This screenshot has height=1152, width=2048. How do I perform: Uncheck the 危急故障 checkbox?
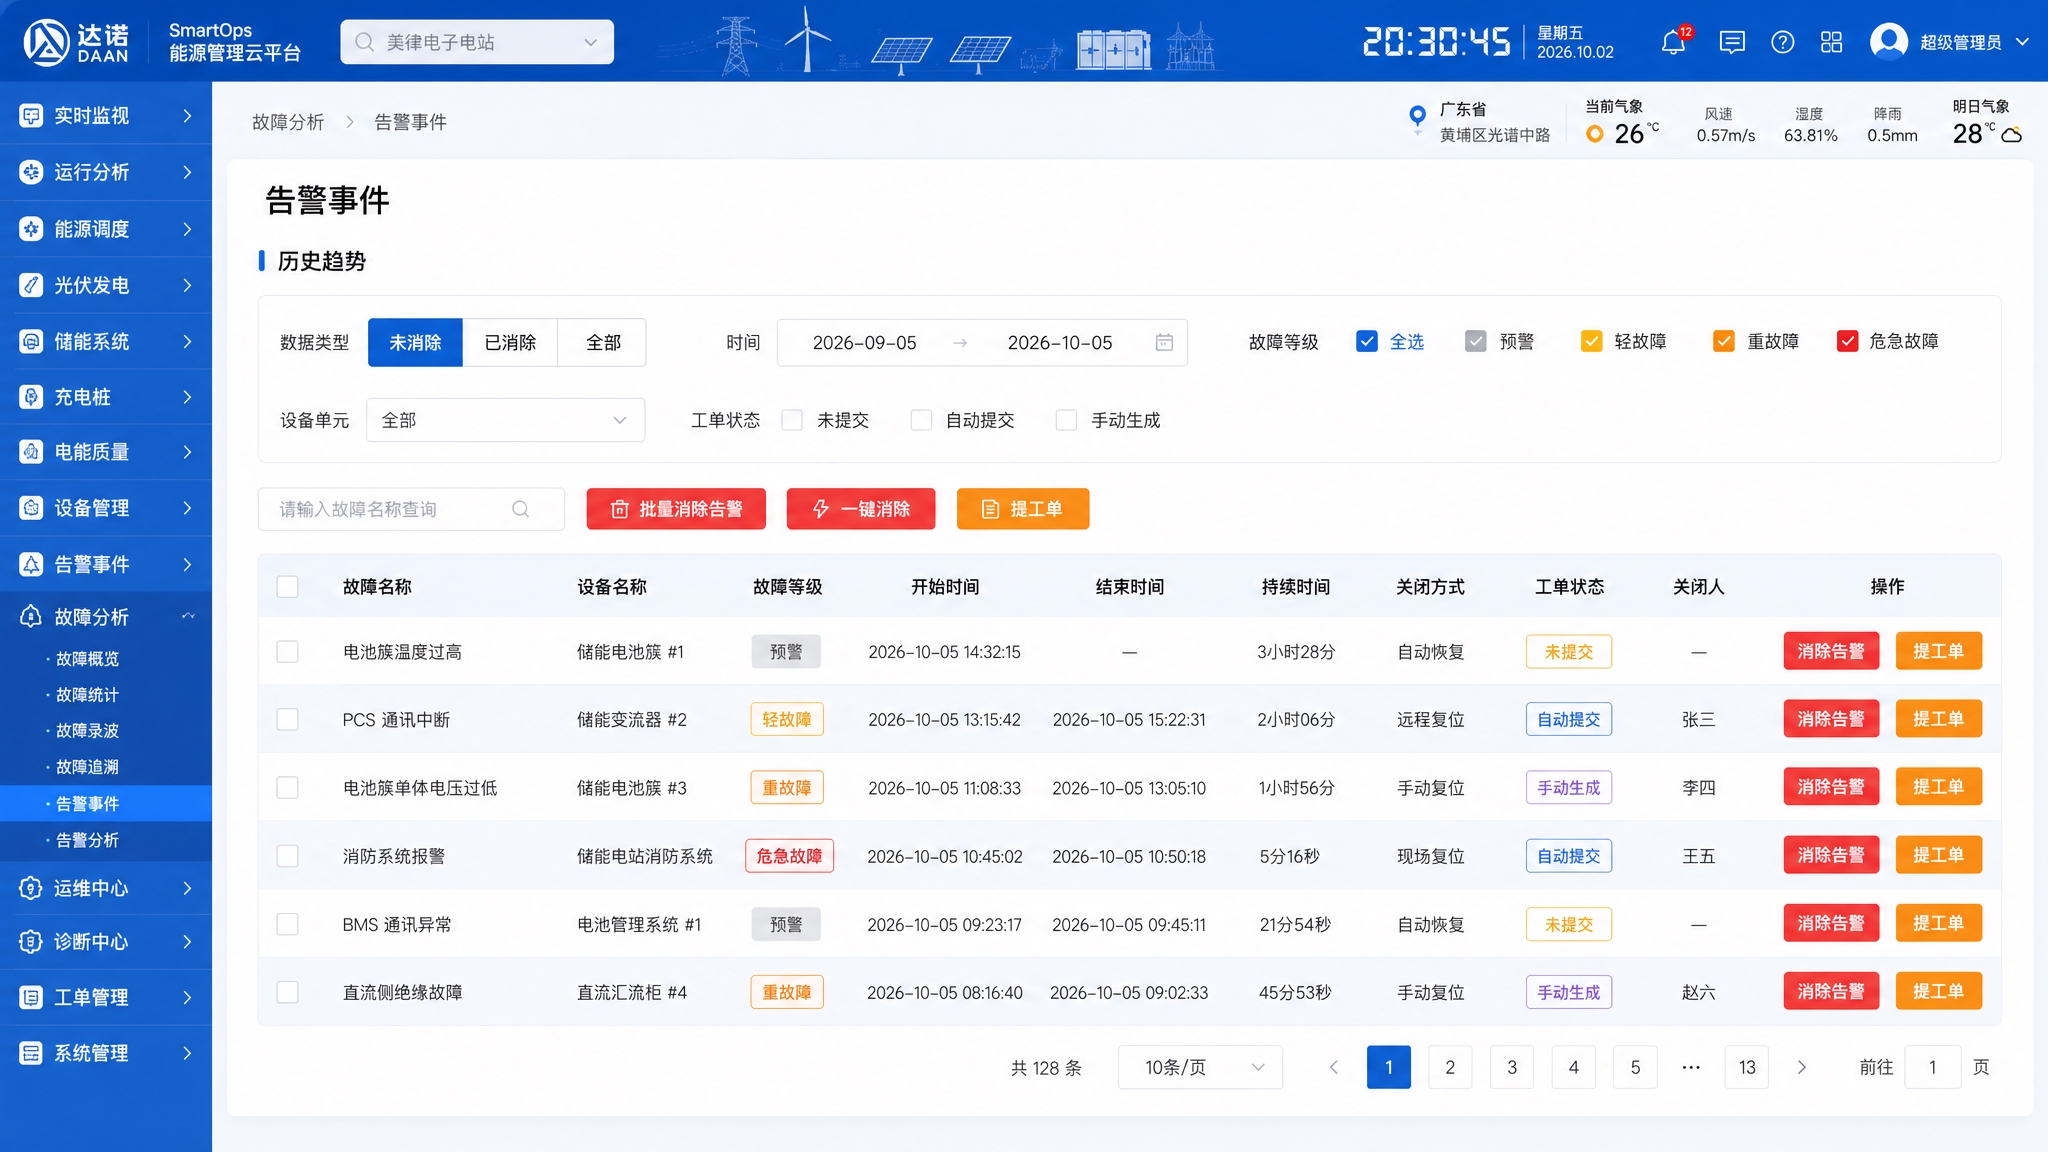click(1847, 342)
